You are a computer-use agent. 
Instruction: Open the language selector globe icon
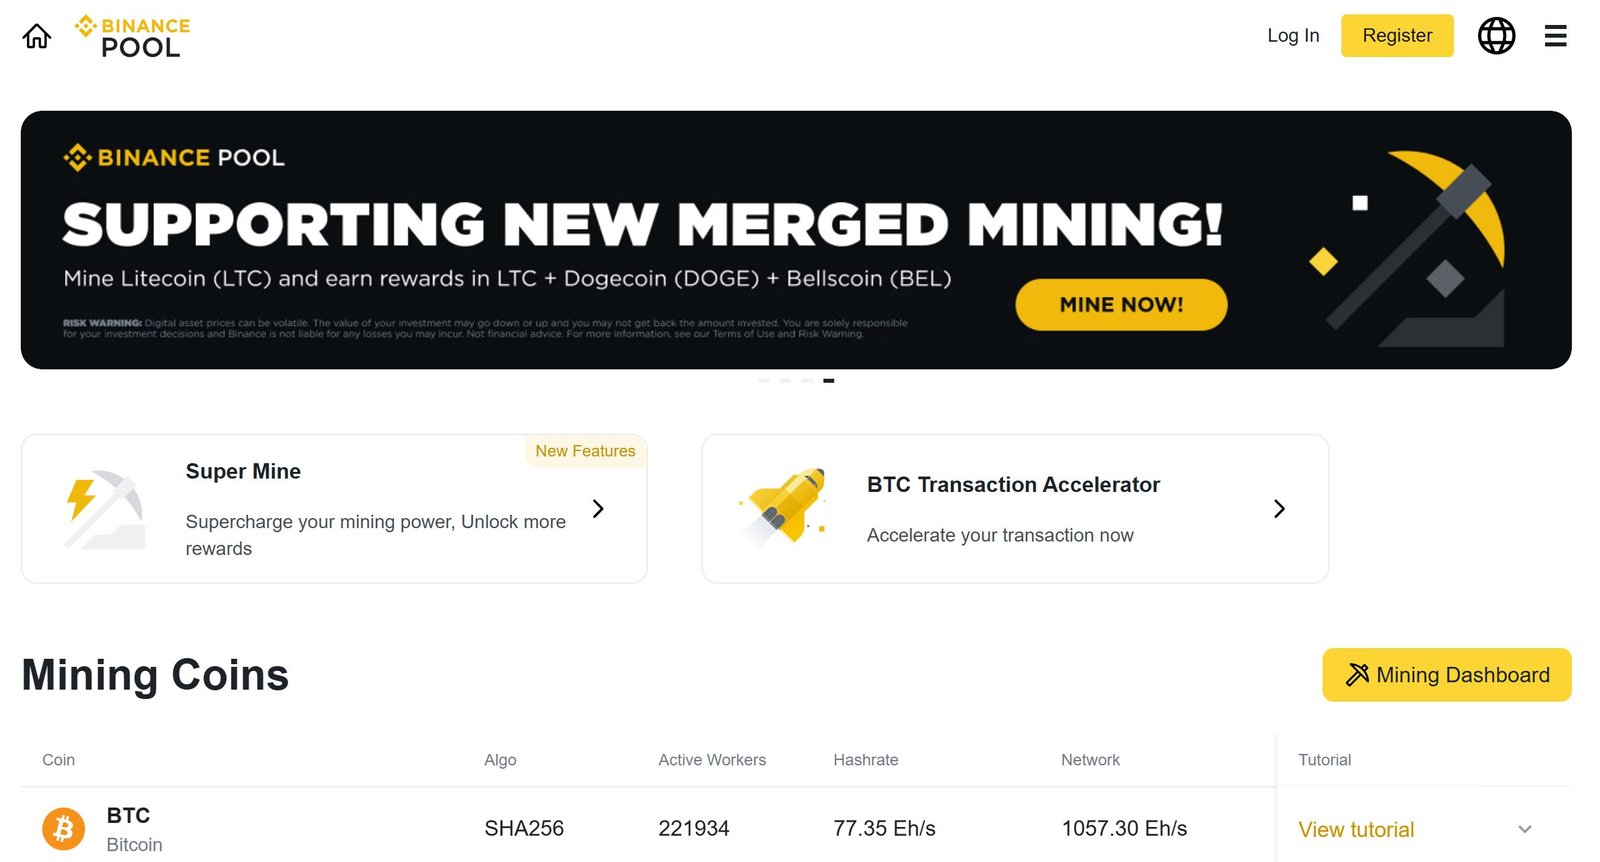[1496, 35]
